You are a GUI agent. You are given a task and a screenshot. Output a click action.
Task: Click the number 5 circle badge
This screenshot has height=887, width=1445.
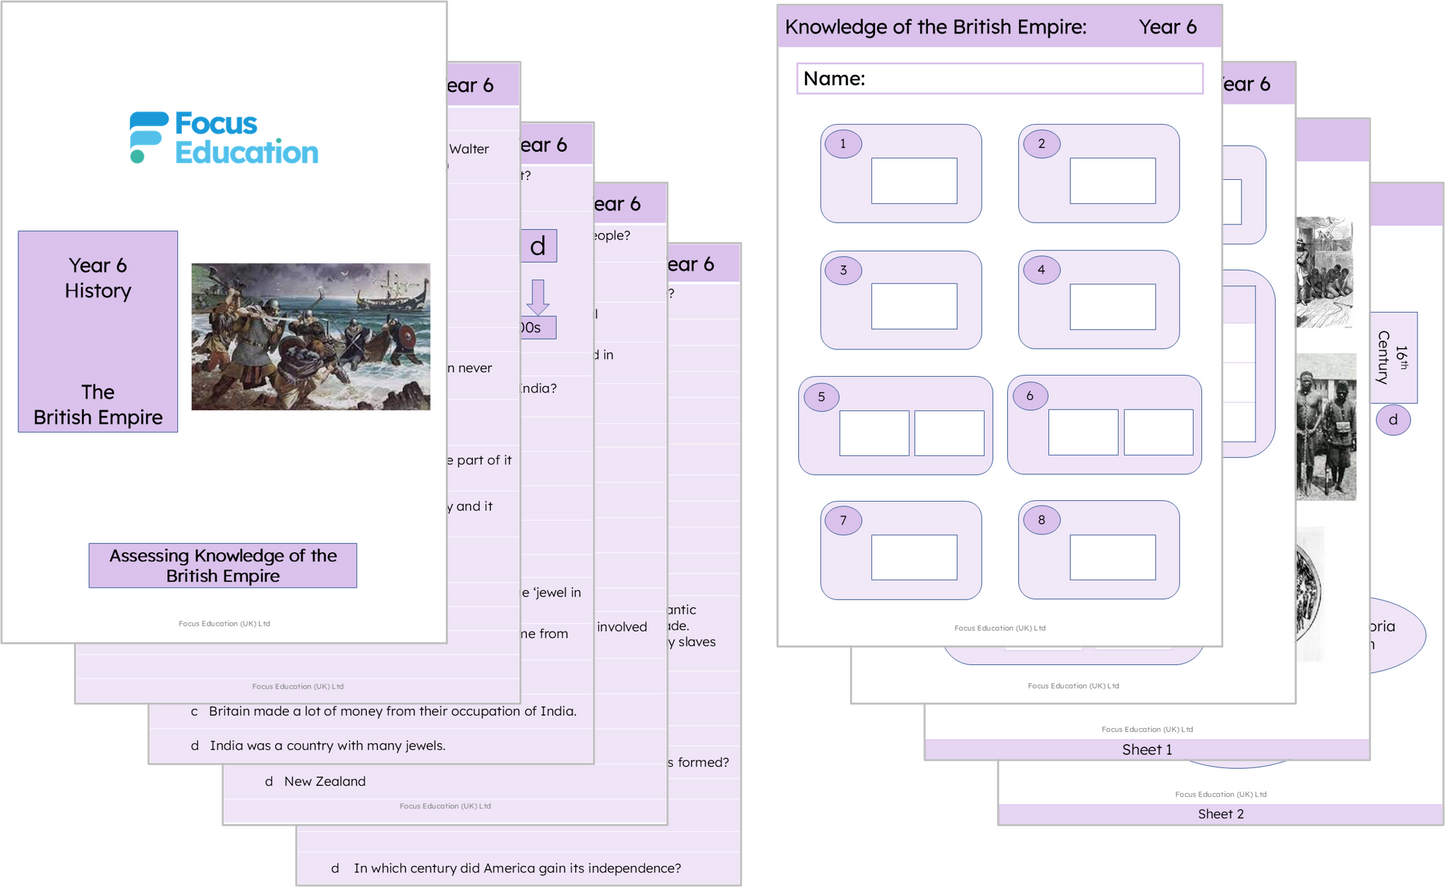pos(822,397)
